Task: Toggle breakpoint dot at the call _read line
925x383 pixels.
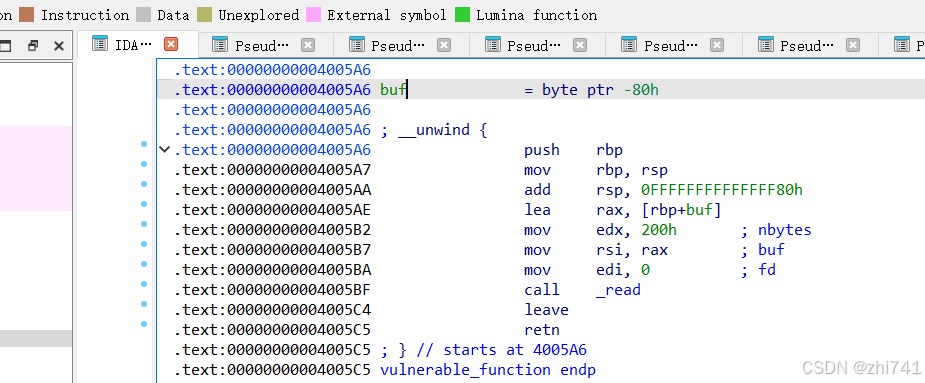Action: 143,284
